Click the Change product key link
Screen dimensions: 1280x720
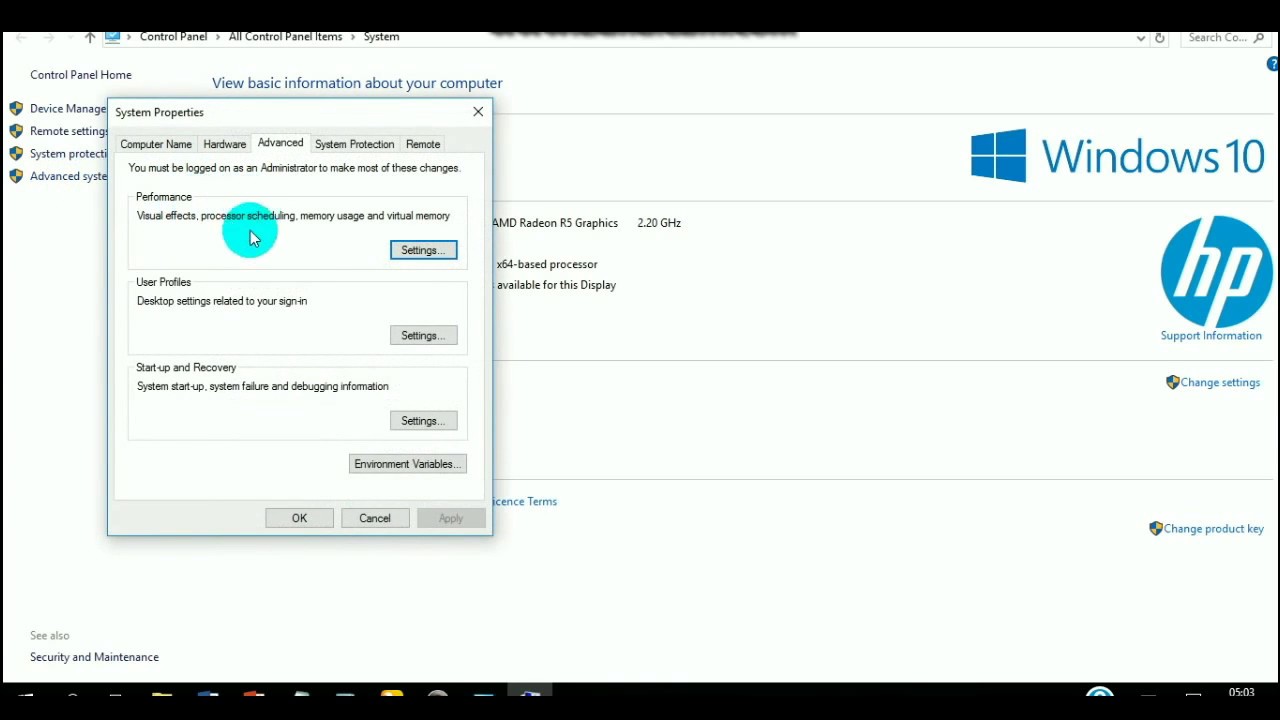[x=1214, y=528]
